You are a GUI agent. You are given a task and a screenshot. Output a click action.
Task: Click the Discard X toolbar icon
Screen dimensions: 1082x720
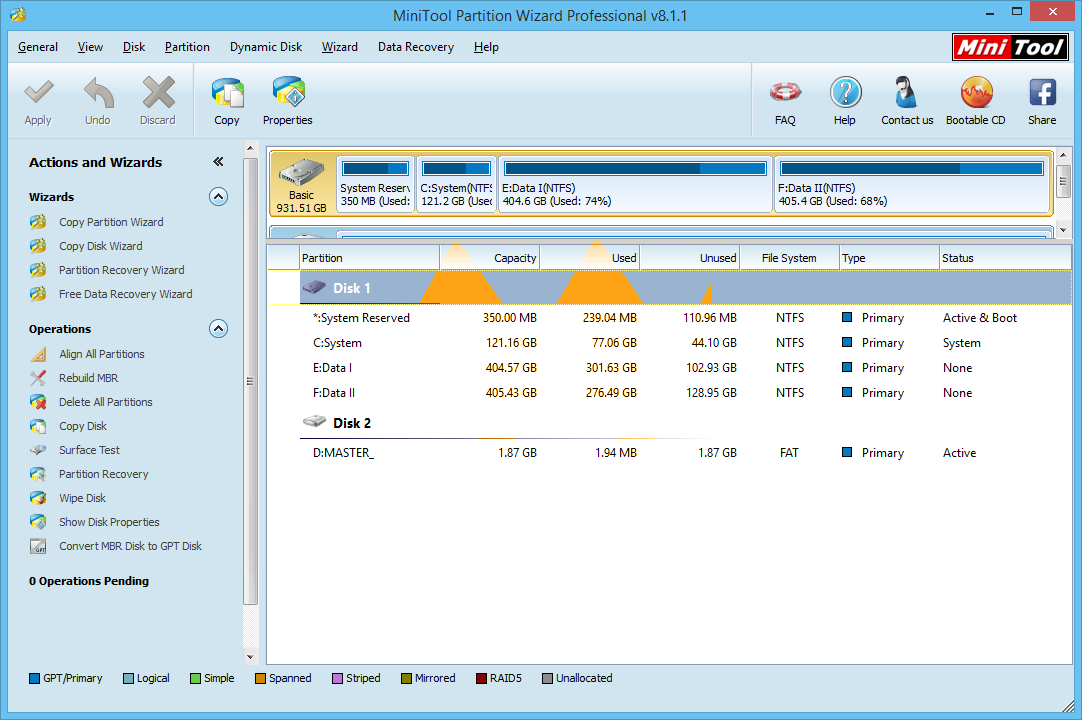(x=158, y=93)
